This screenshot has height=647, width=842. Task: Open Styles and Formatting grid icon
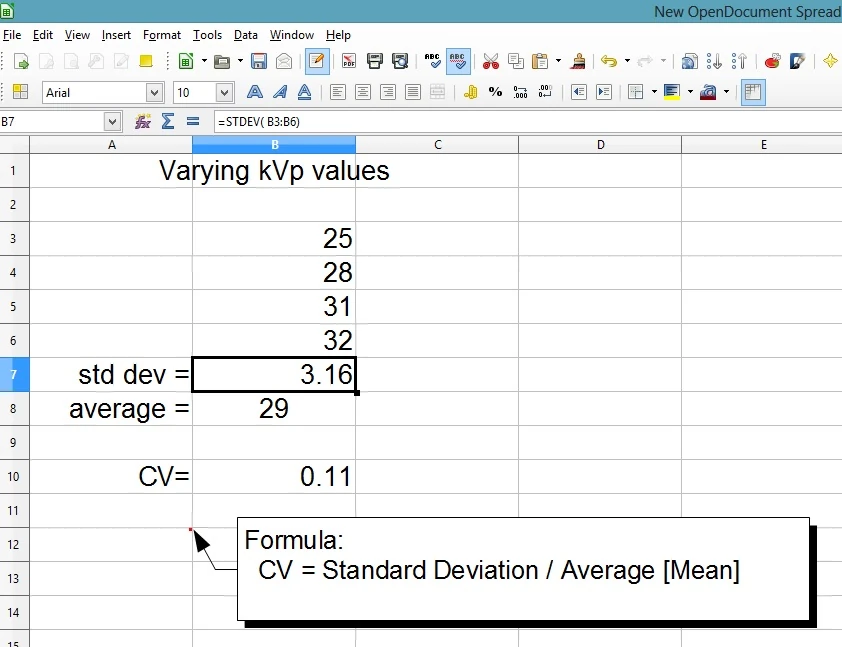(20, 92)
